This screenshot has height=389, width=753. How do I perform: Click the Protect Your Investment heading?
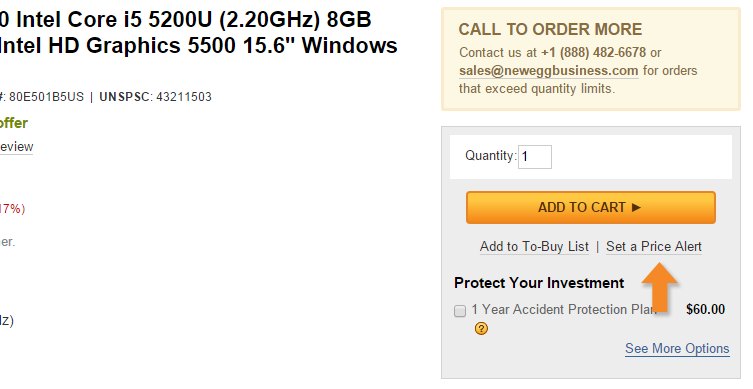point(539,283)
